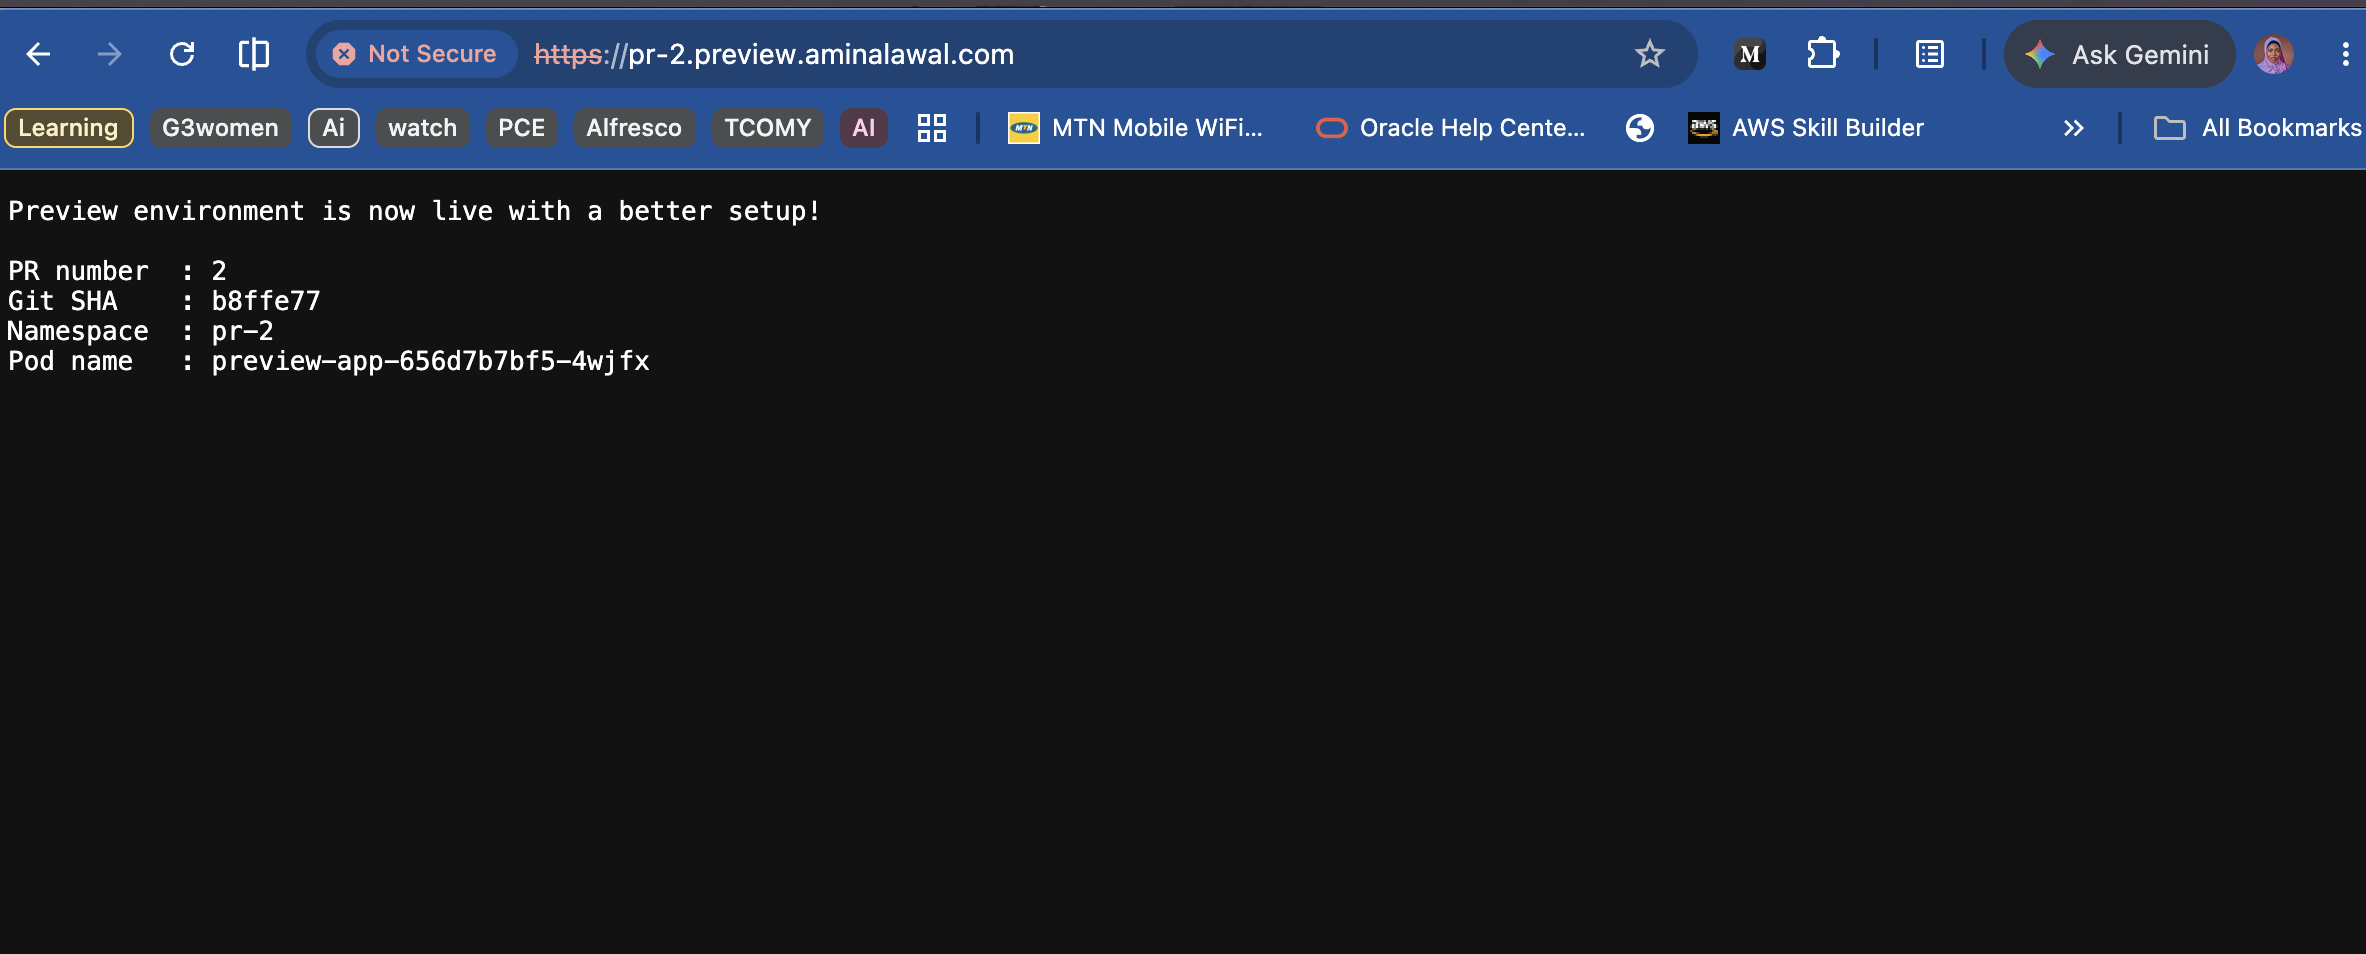
Task: Click the forward navigation arrow
Action: click(x=110, y=54)
